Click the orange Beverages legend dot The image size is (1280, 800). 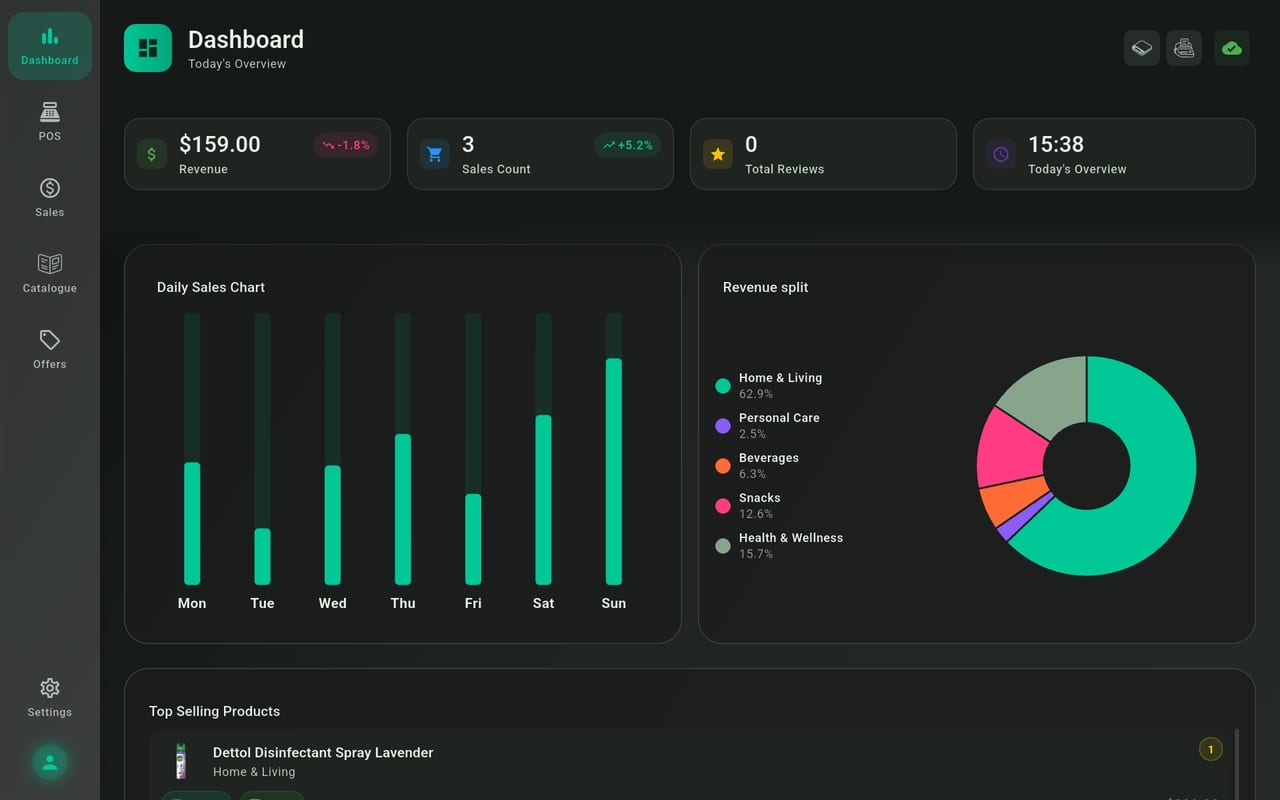pos(723,466)
